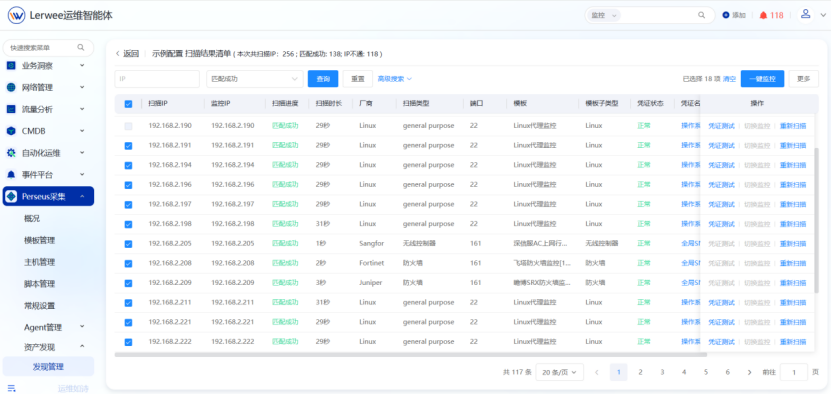Click the 扫描IP column header
The width and height of the screenshot is (831, 394).
pyautogui.click(x=158, y=104)
